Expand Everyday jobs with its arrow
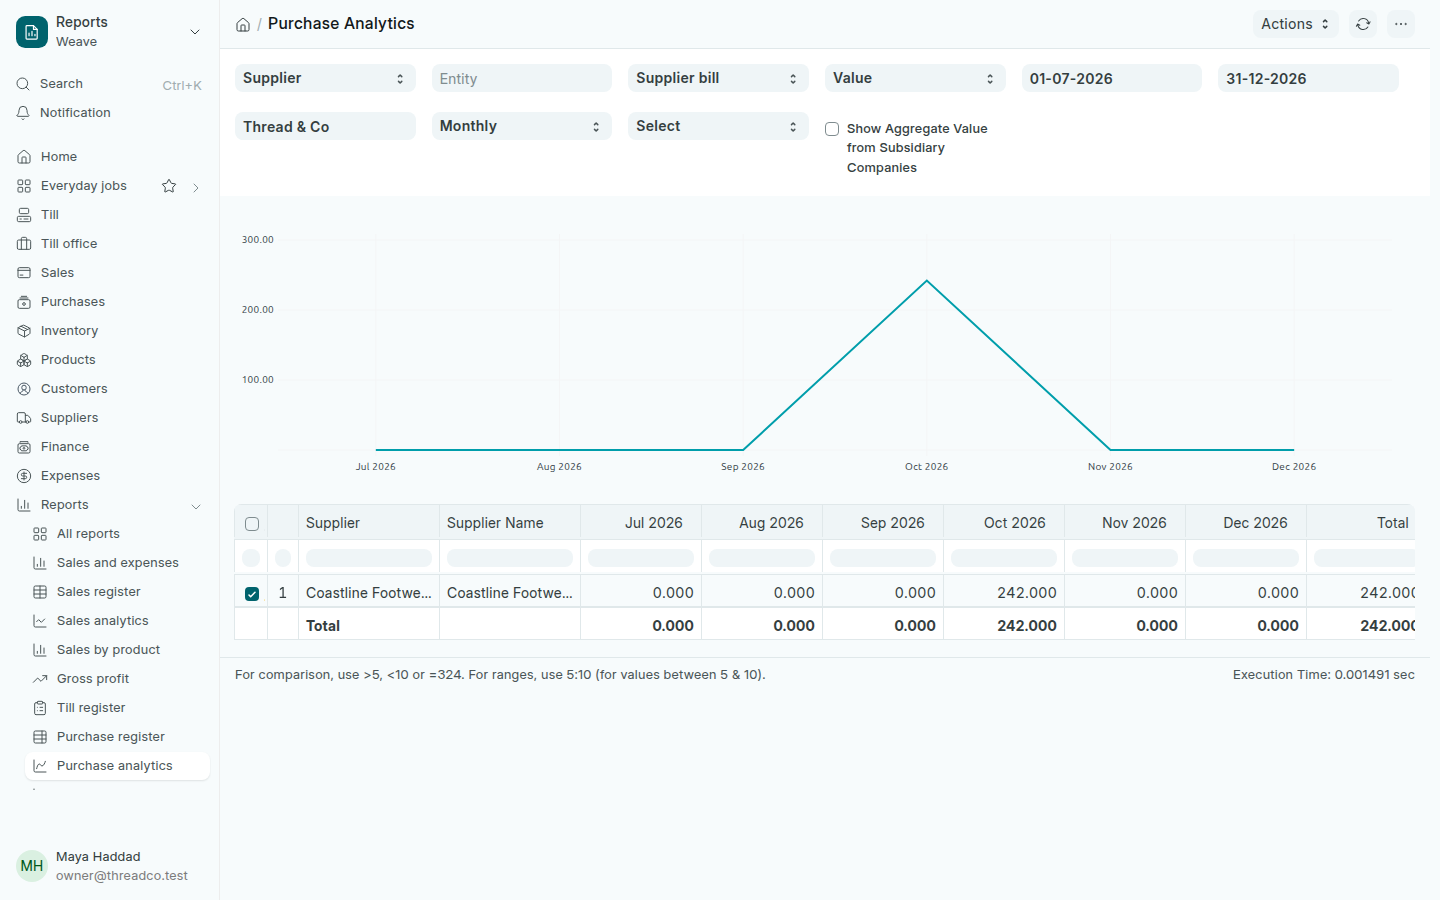The image size is (1440, 900). (196, 187)
